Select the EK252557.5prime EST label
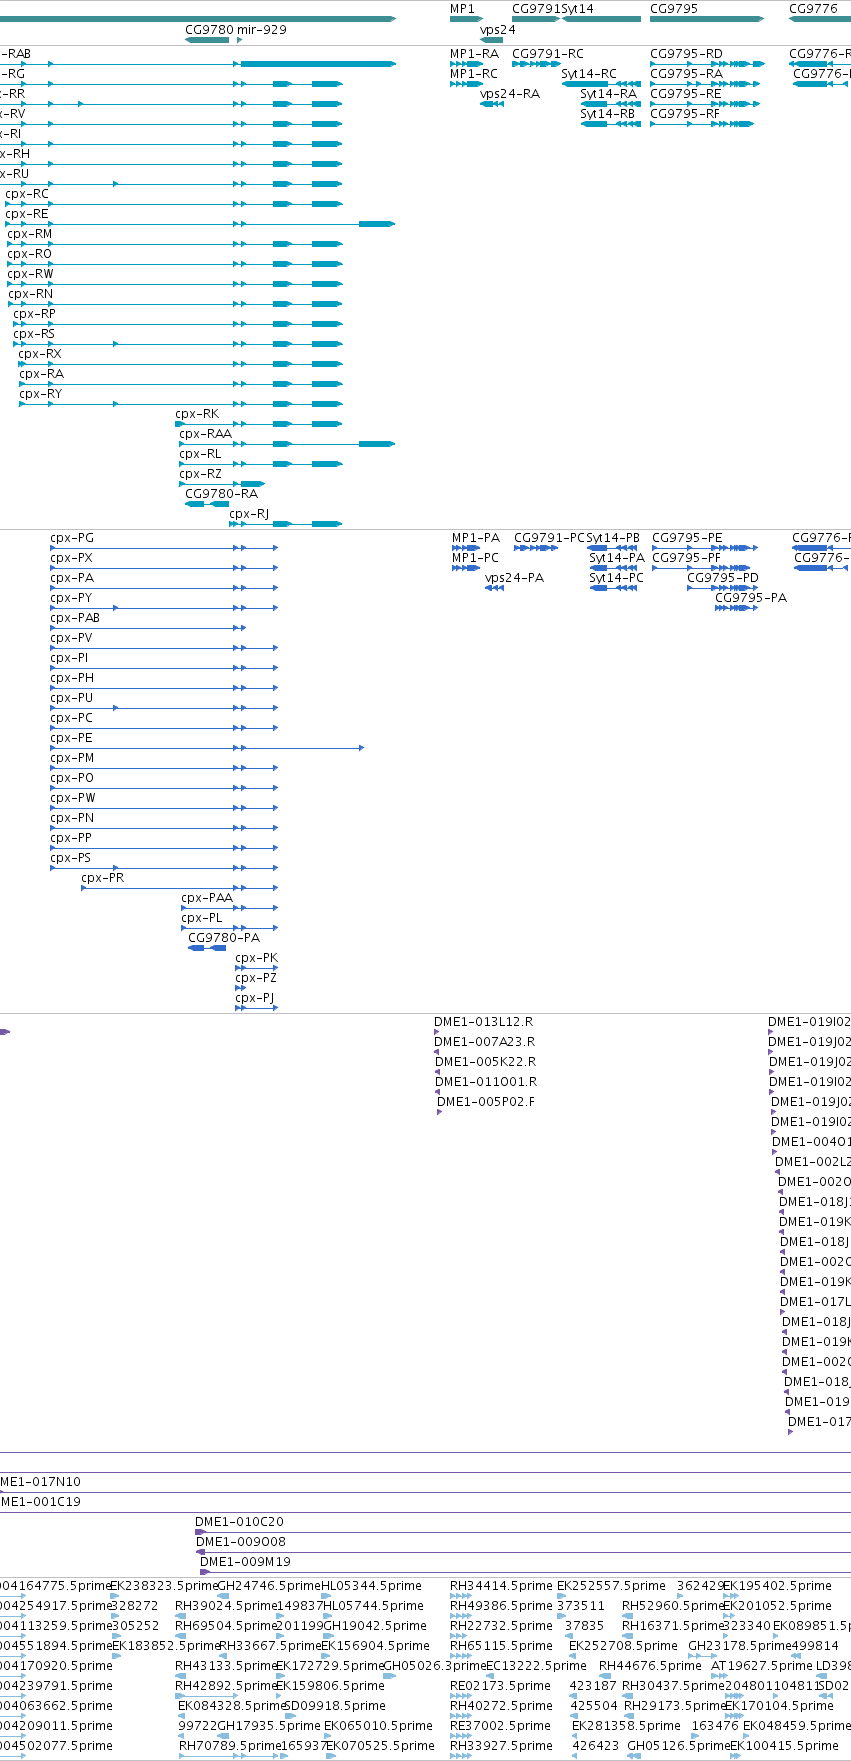851x1761 pixels. tap(611, 1586)
